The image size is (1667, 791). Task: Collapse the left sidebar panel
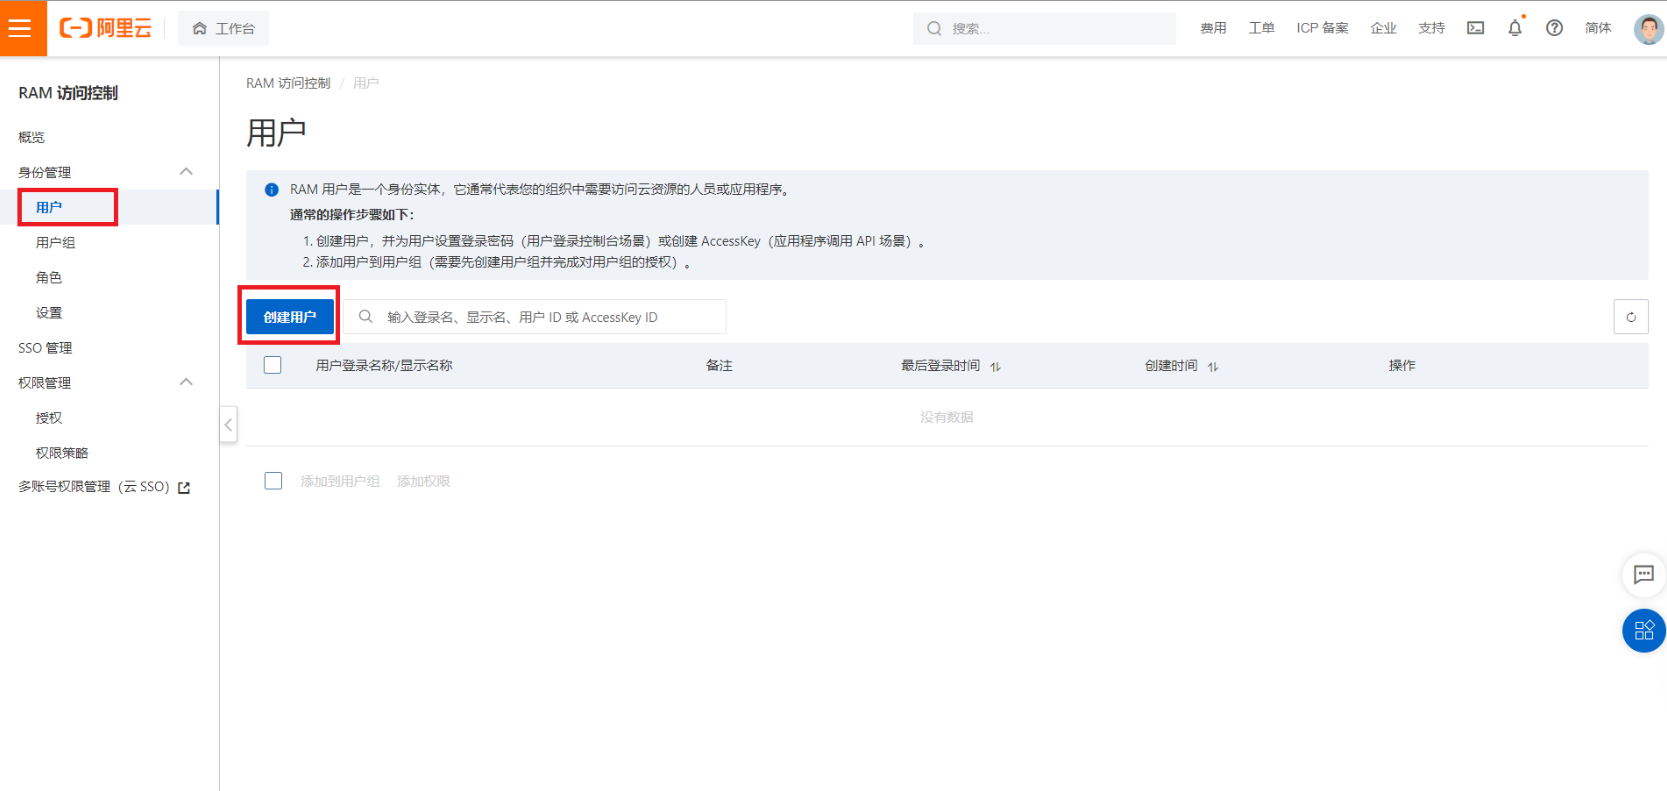pos(228,425)
